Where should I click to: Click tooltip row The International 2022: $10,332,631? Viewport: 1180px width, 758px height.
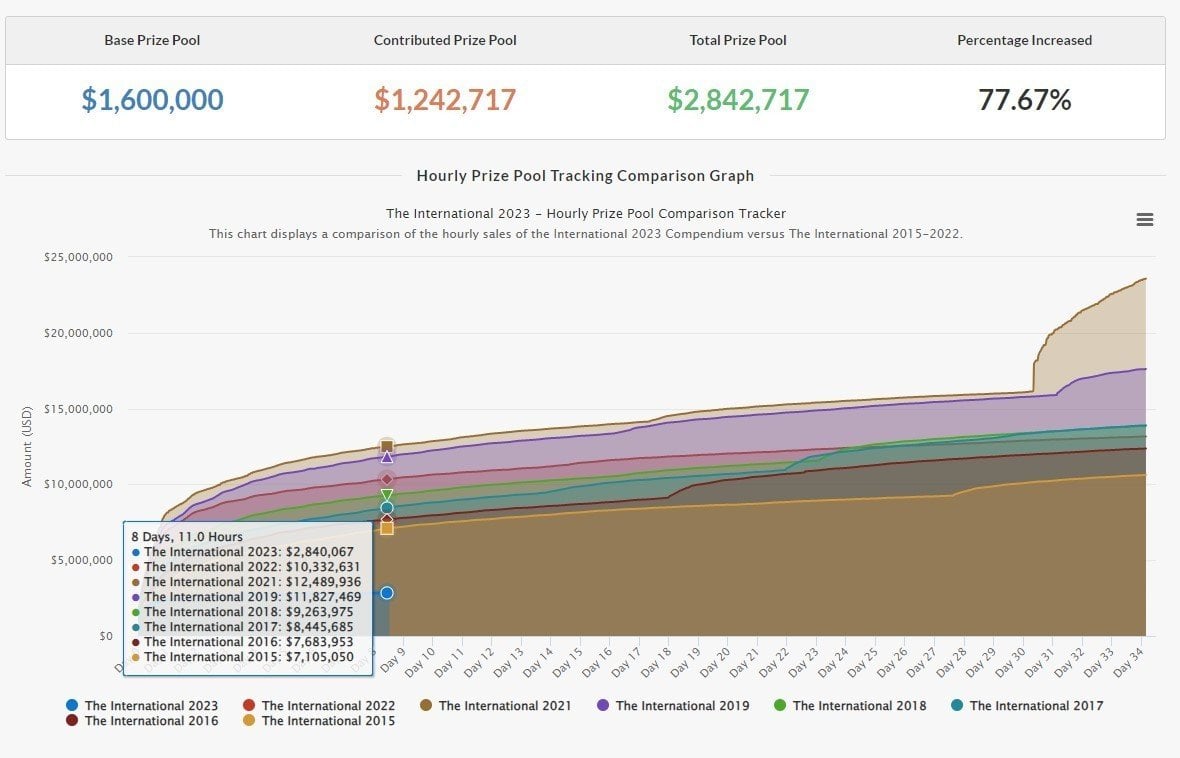[x=246, y=567]
